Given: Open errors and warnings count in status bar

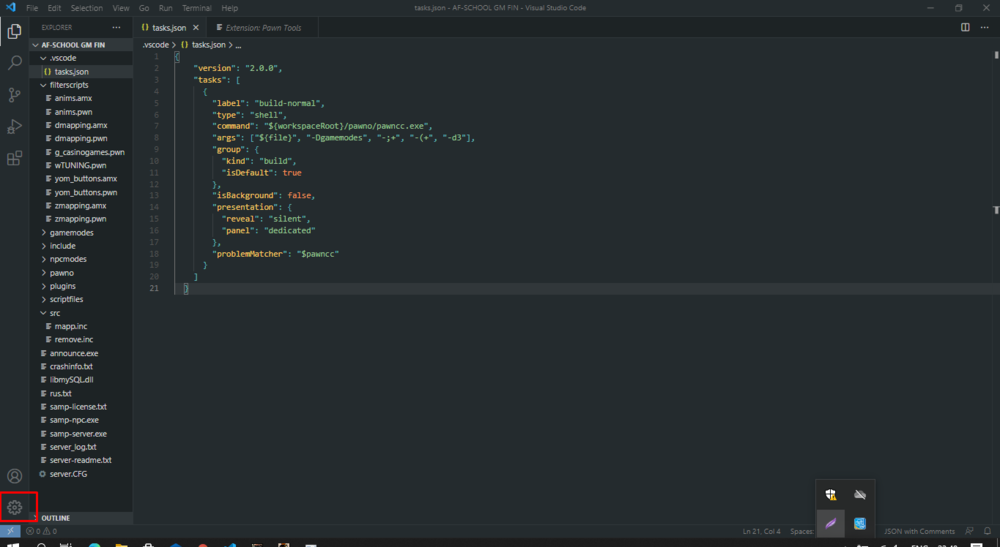Looking at the screenshot, I should (41, 531).
